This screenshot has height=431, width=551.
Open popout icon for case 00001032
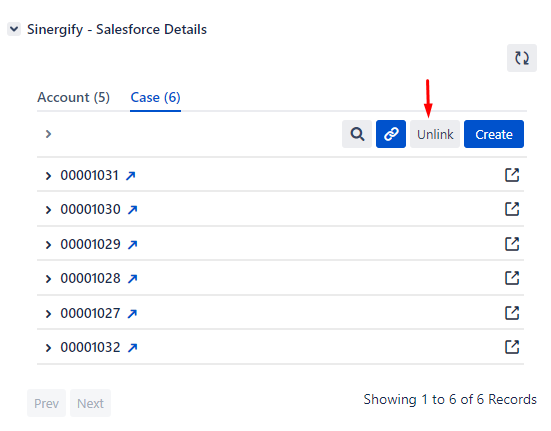(x=512, y=347)
